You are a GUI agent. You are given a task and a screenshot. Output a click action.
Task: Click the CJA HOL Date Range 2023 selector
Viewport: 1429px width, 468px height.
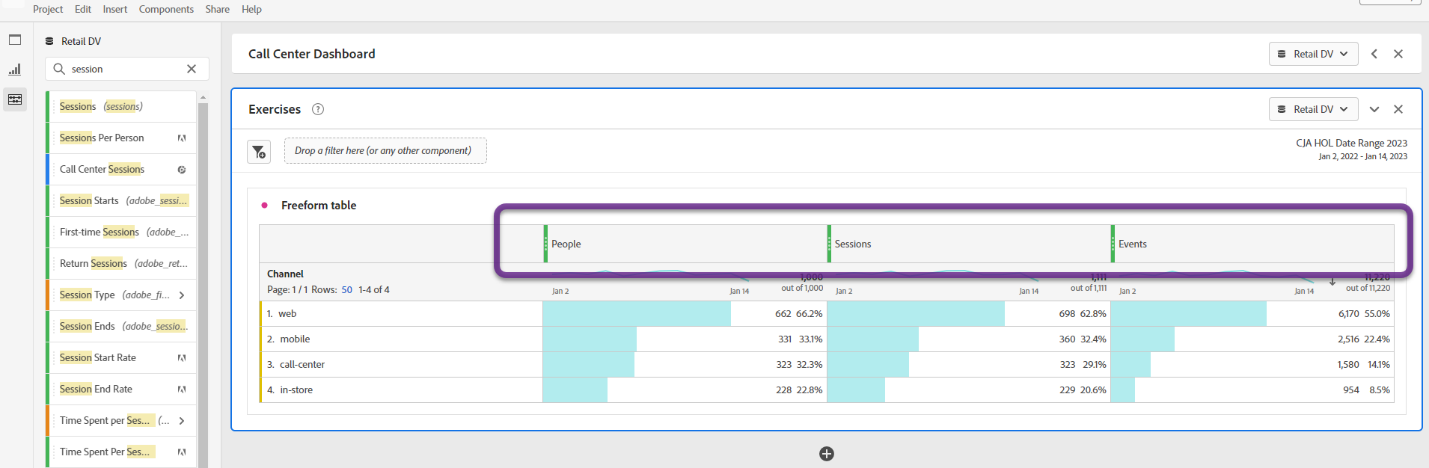click(x=1351, y=149)
